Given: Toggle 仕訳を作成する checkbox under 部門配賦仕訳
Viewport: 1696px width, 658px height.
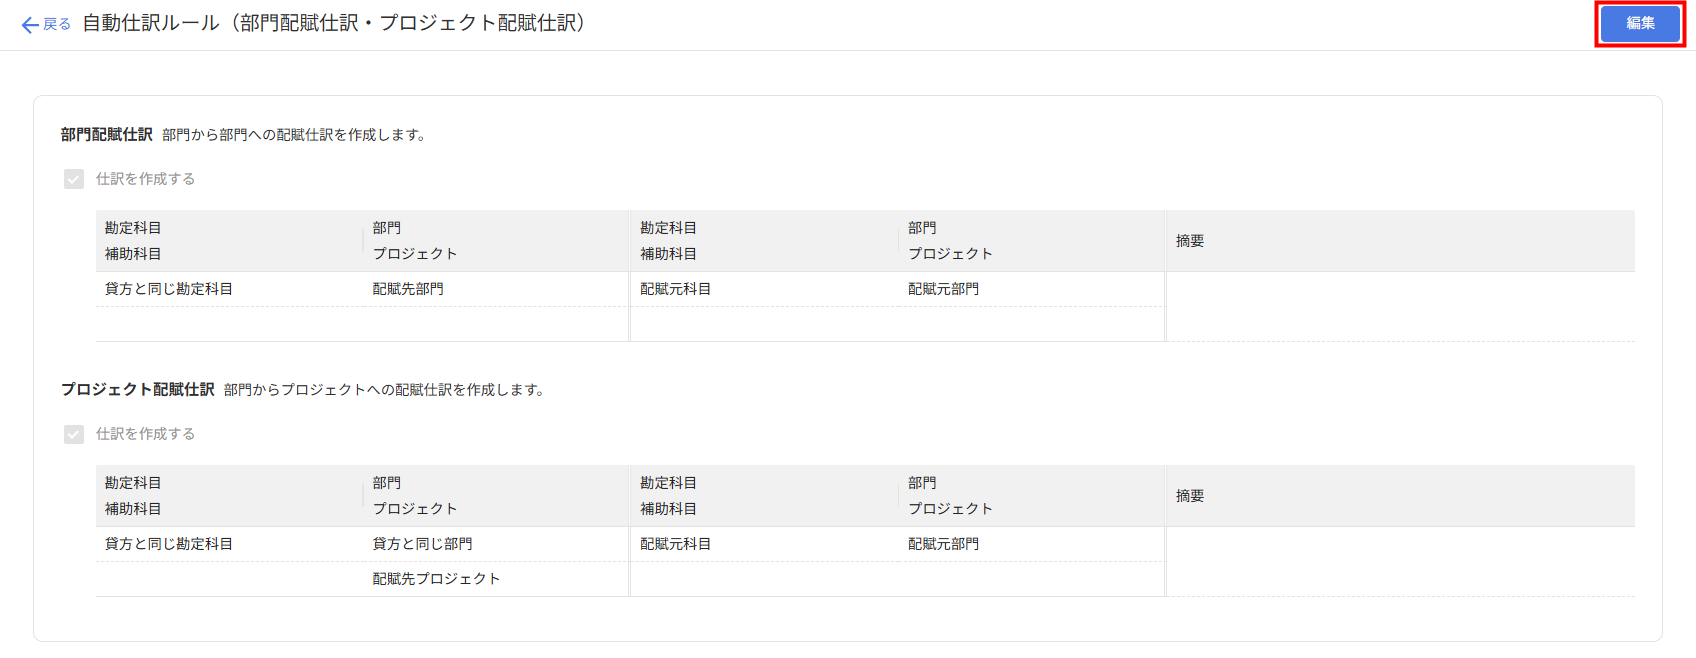Looking at the screenshot, I should tap(74, 179).
